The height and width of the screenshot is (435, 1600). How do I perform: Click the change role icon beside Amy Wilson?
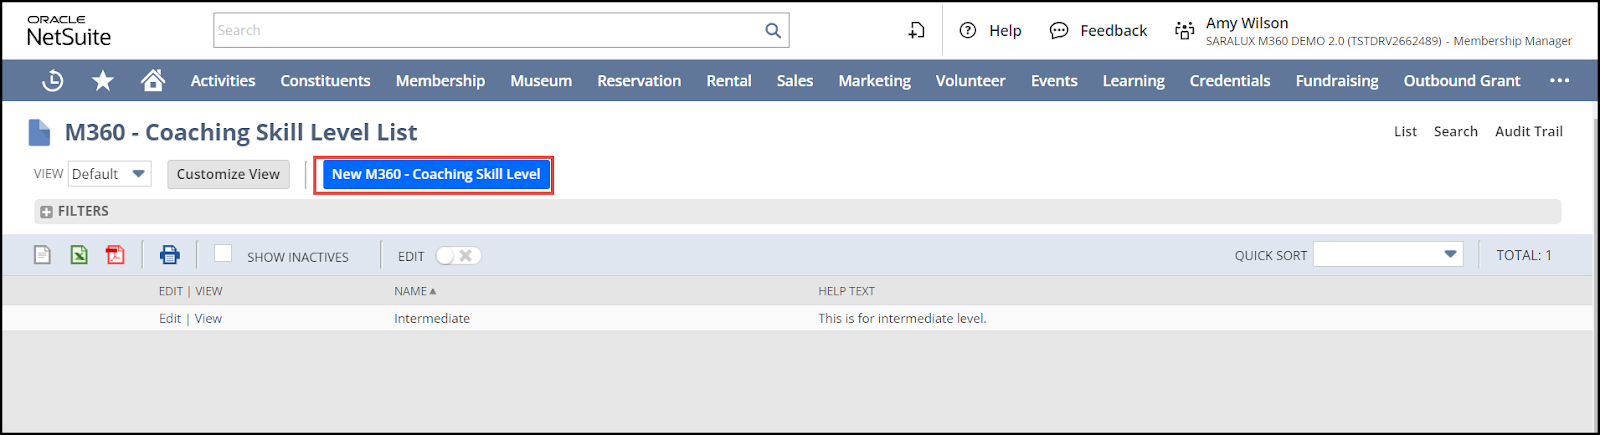[1184, 31]
